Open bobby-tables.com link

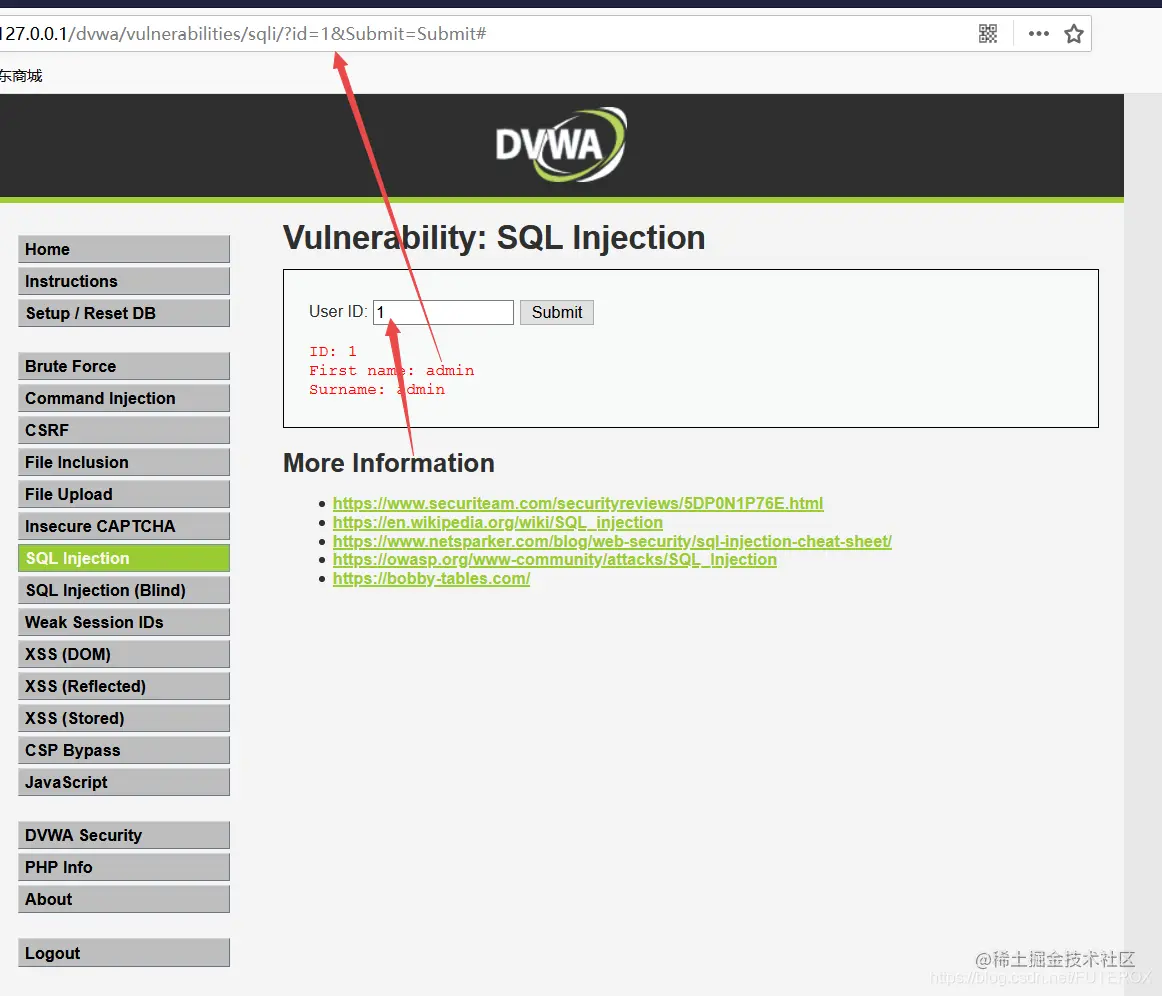[431, 579]
